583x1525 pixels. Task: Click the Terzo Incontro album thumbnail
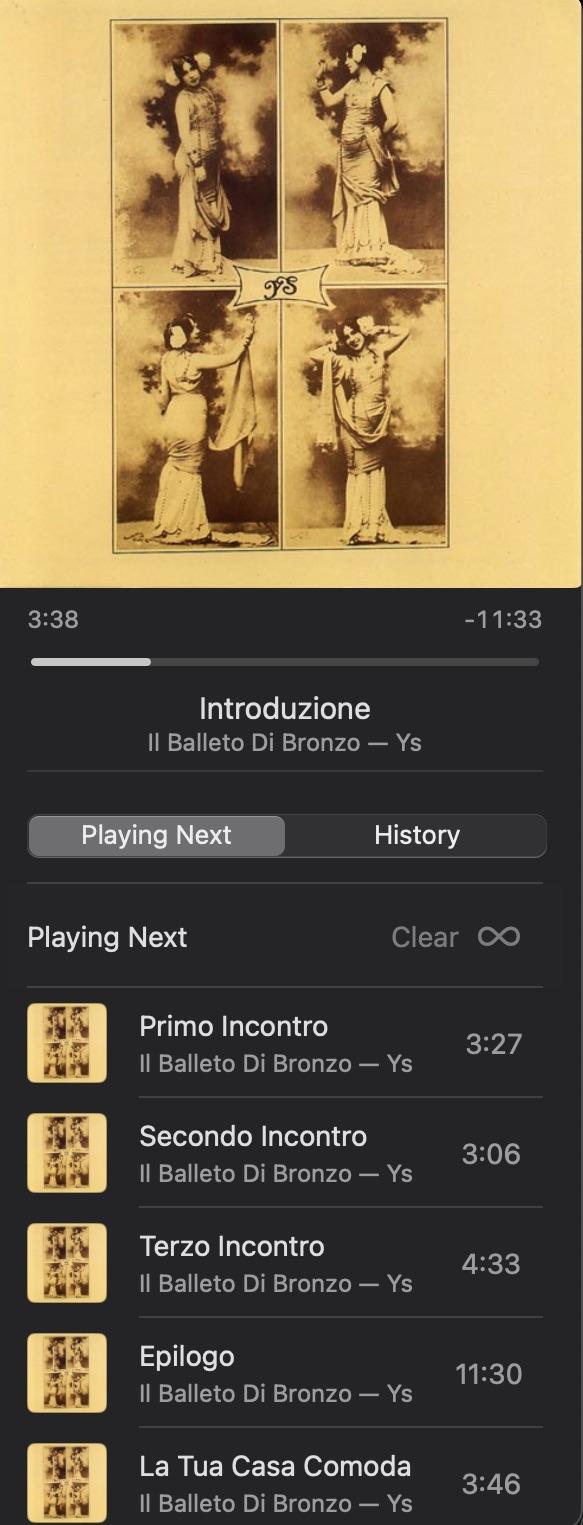tap(67, 1263)
